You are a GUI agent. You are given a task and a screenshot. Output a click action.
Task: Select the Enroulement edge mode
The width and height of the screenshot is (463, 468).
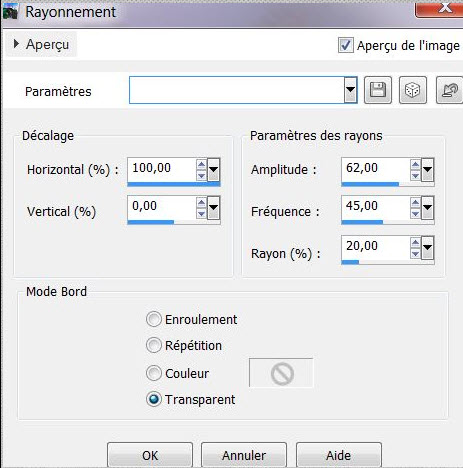coord(154,319)
